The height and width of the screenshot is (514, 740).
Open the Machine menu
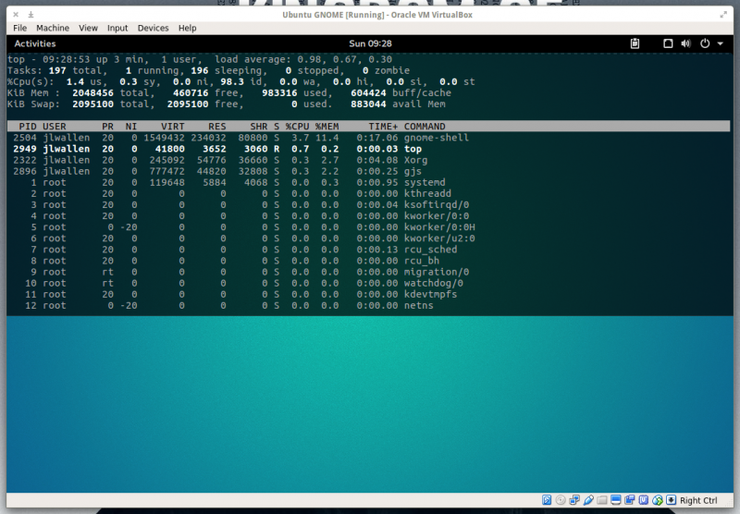tap(52, 28)
